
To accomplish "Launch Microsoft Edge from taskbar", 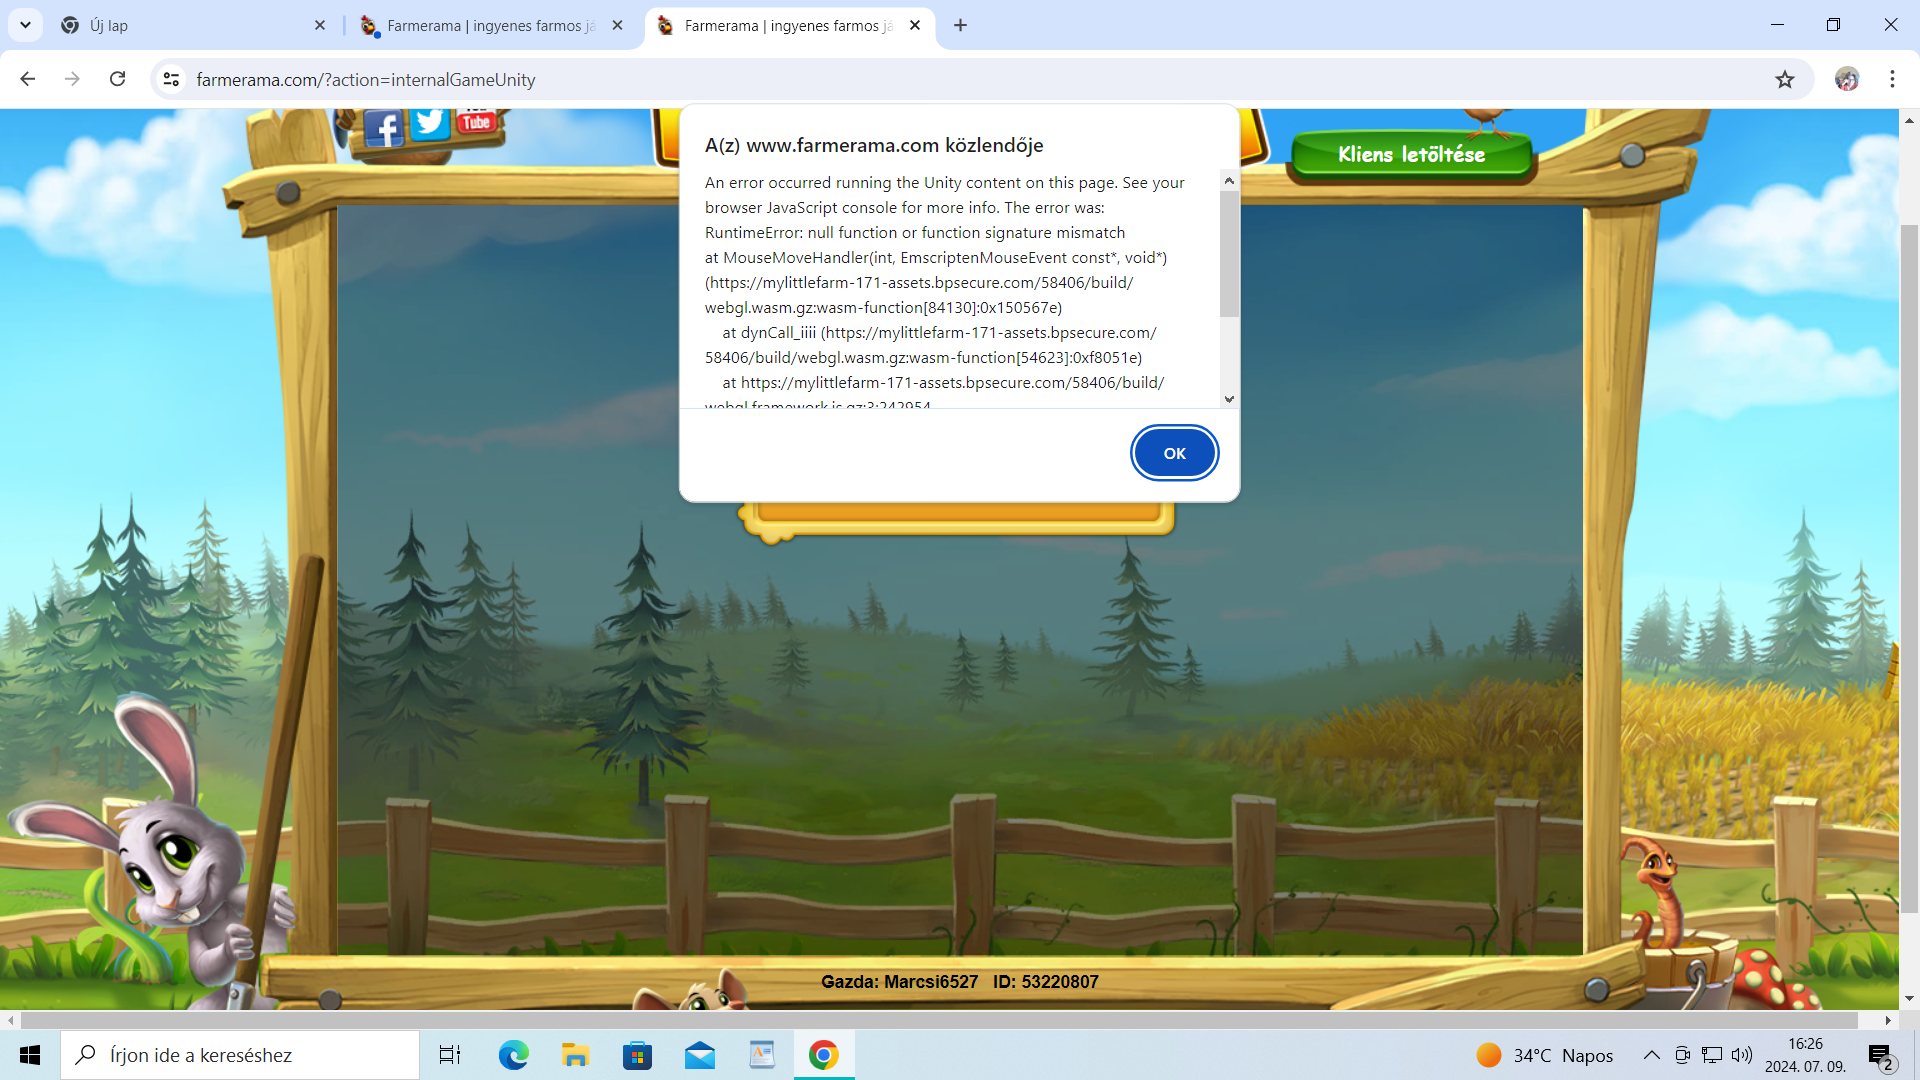I will pyautogui.click(x=514, y=1055).
